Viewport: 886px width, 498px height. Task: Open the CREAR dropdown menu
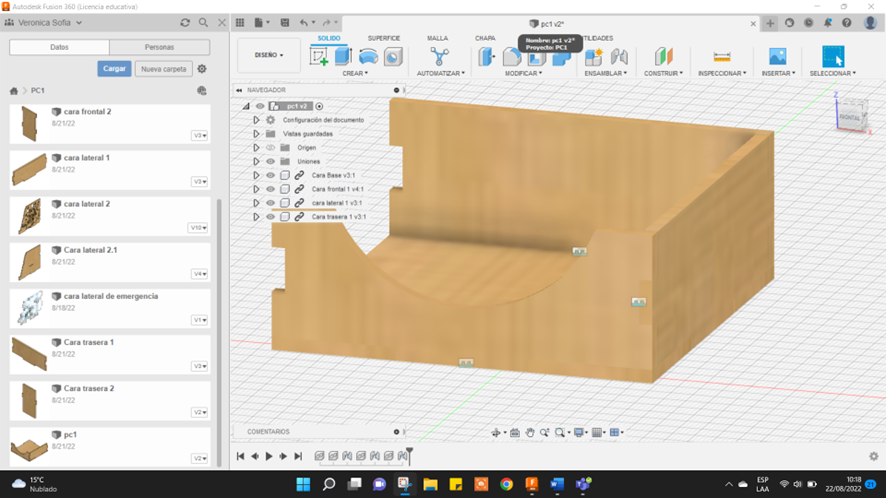point(355,73)
